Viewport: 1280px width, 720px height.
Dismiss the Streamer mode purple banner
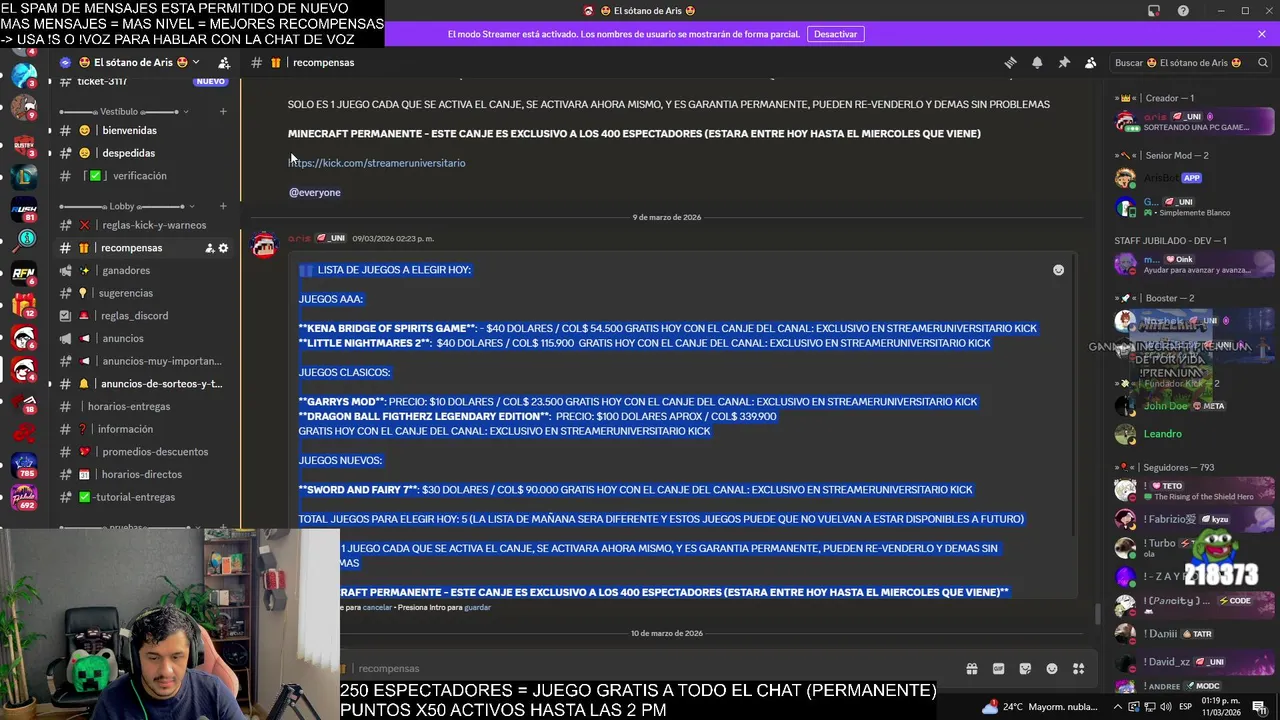point(1262,34)
